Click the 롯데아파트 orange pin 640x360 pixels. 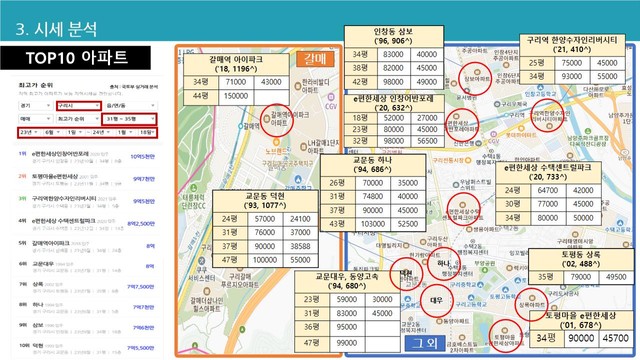pos(521,128)
